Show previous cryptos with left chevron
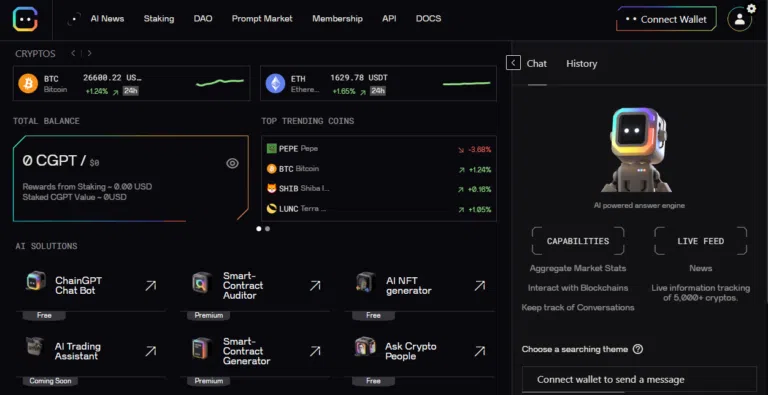The image size is (768, 395). (x=73, y=53)
